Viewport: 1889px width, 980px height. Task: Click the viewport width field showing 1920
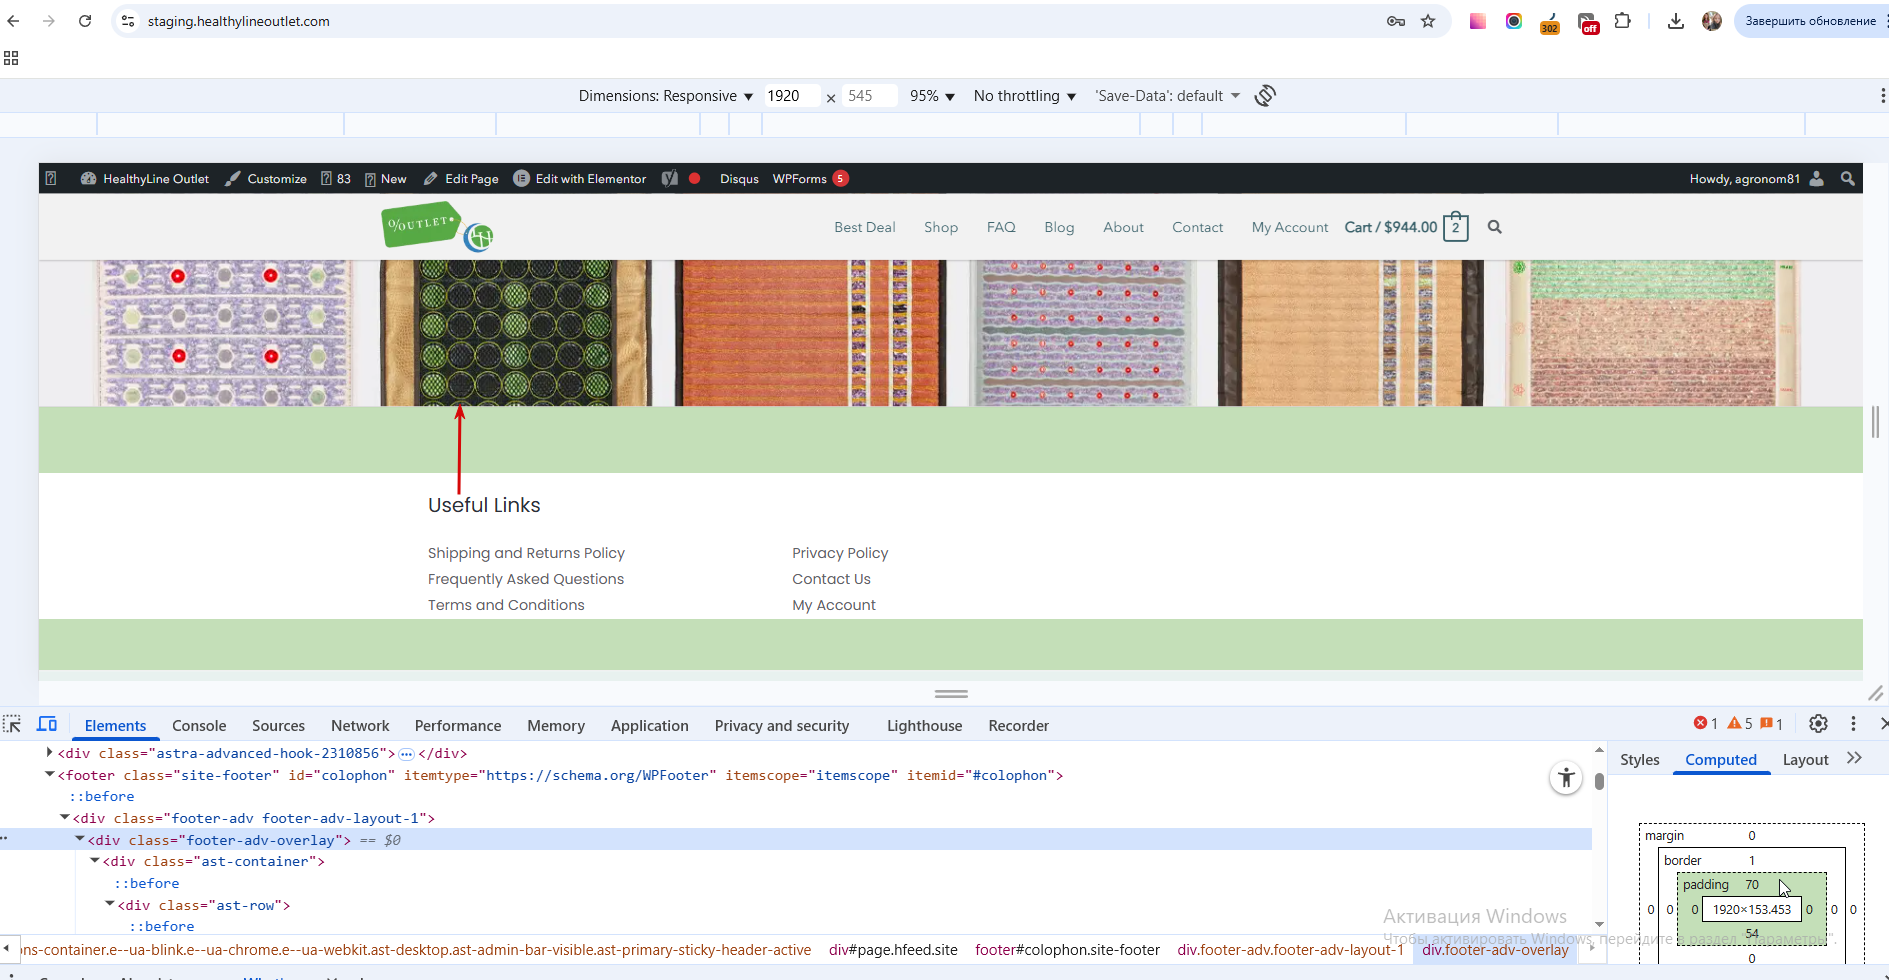(x=792, y=96)
